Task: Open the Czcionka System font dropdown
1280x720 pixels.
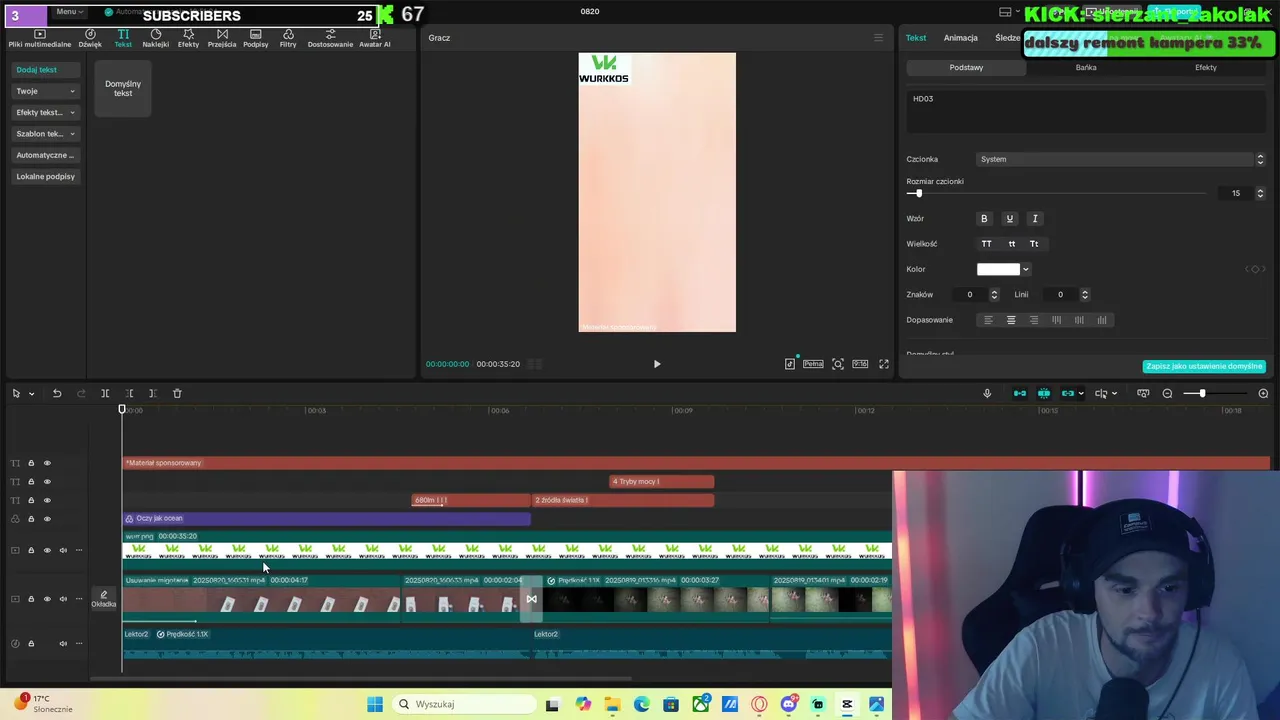Action: [1121, 159]
